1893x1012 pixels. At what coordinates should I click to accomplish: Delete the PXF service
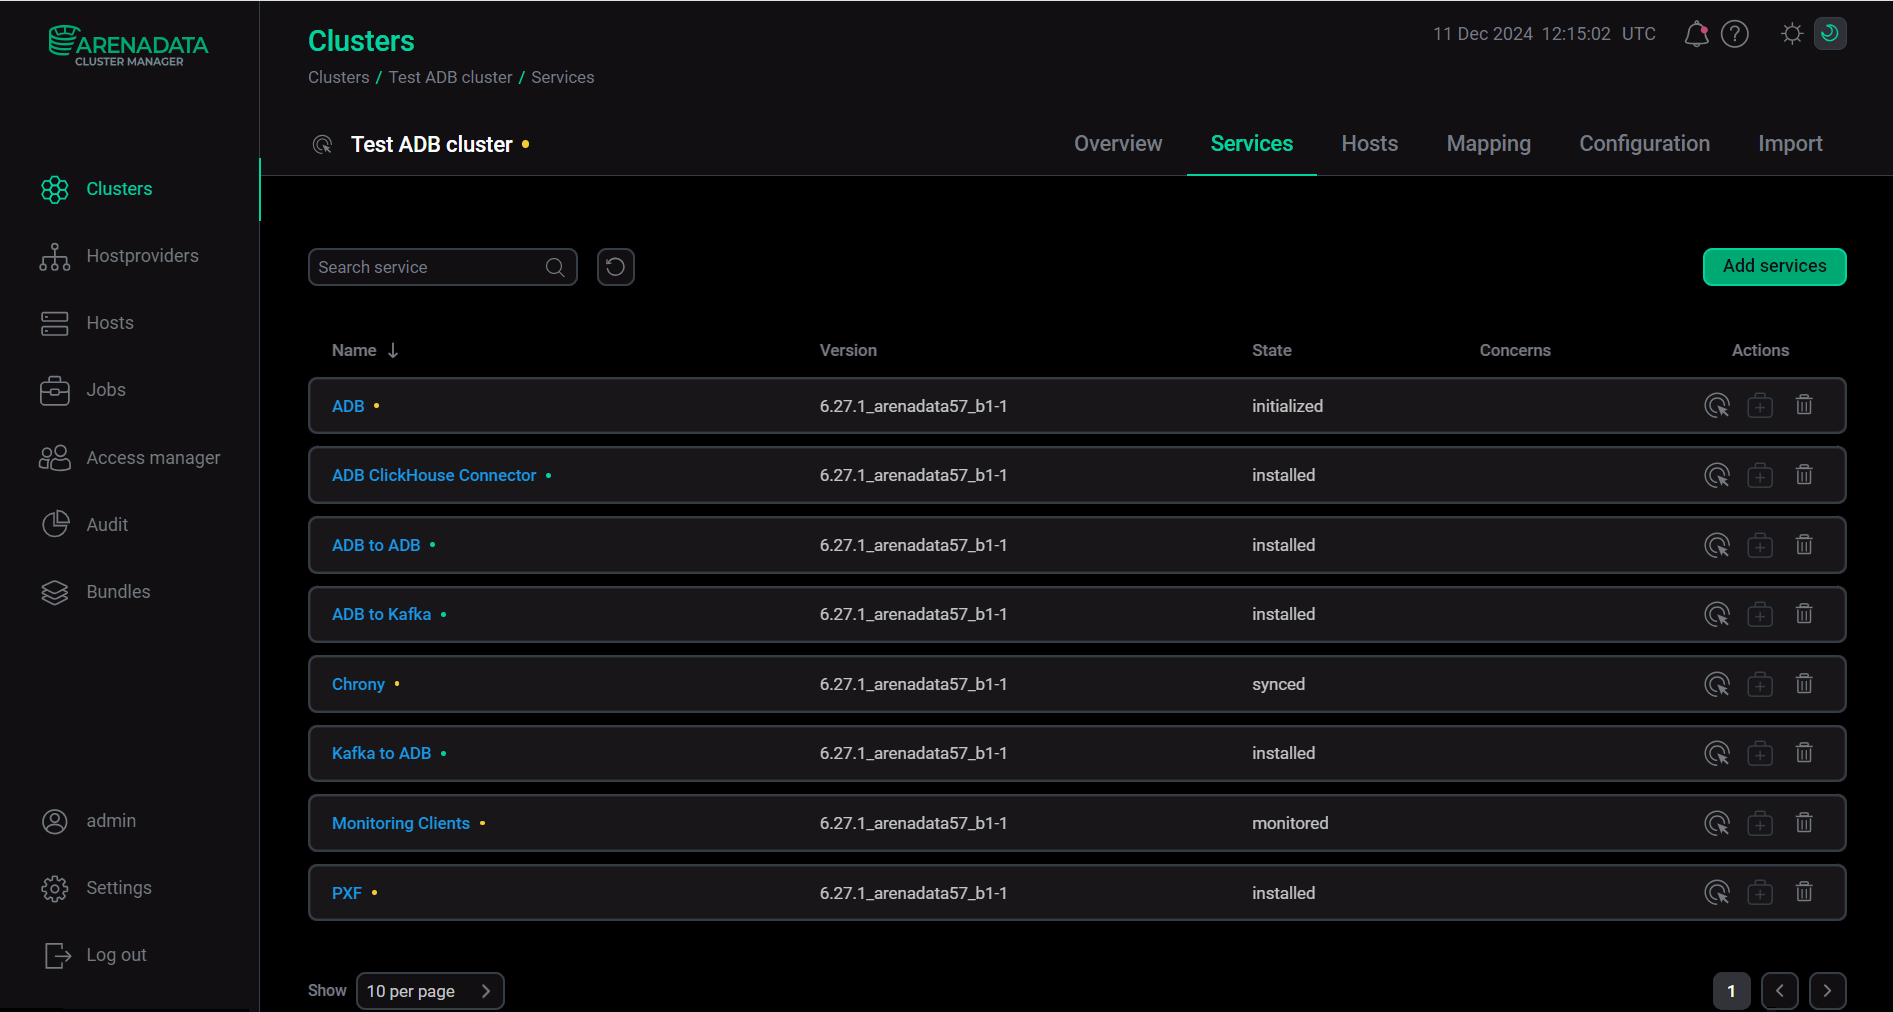point(1804,892)
